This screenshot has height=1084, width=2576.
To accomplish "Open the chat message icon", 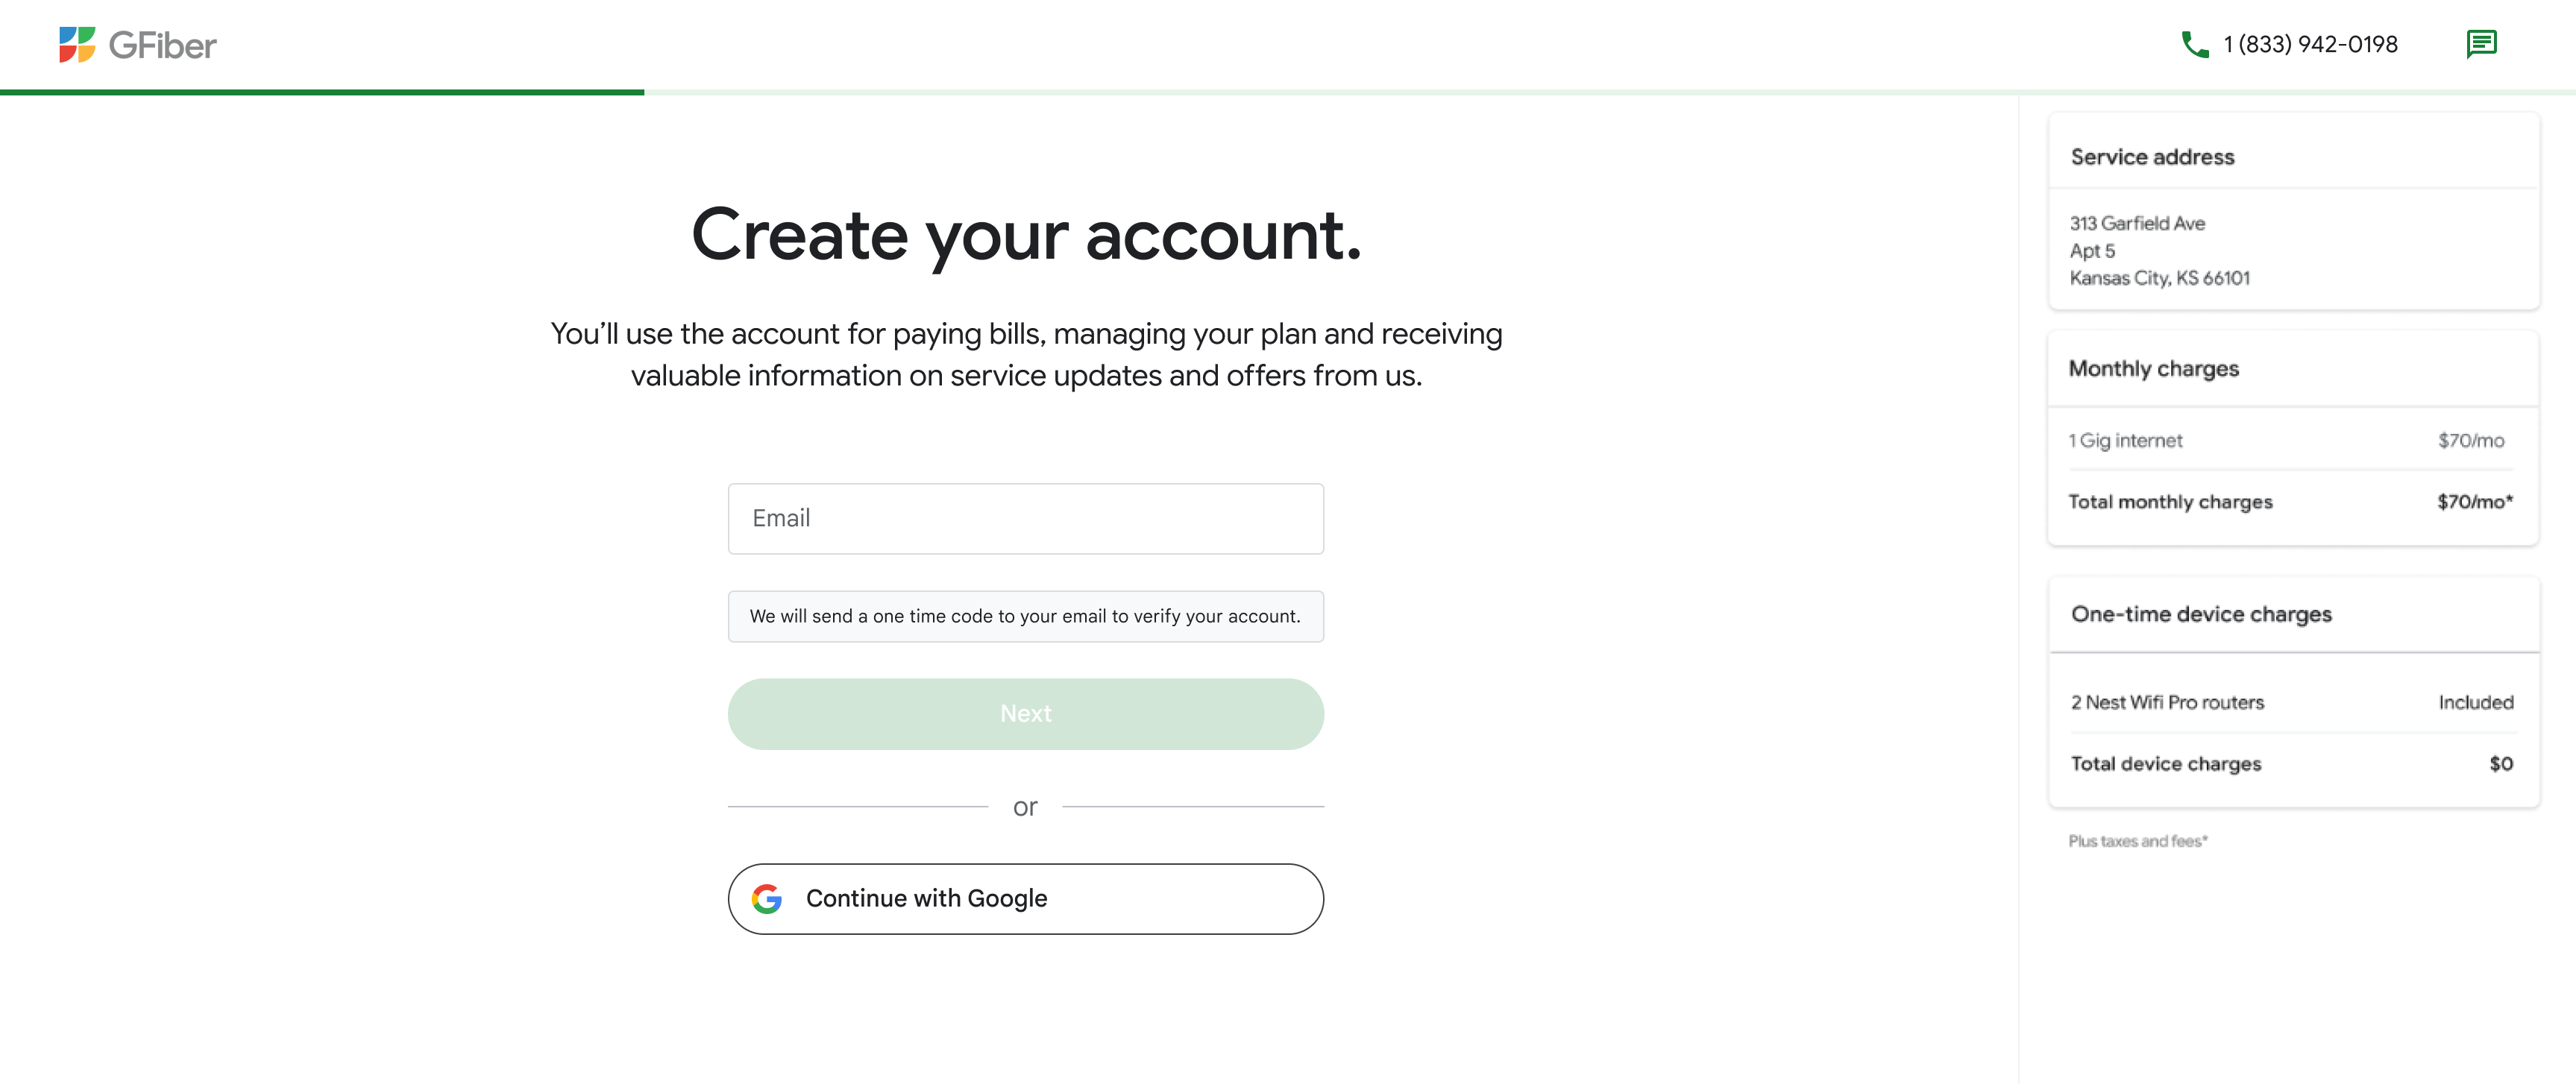I will coord(2481,45).
